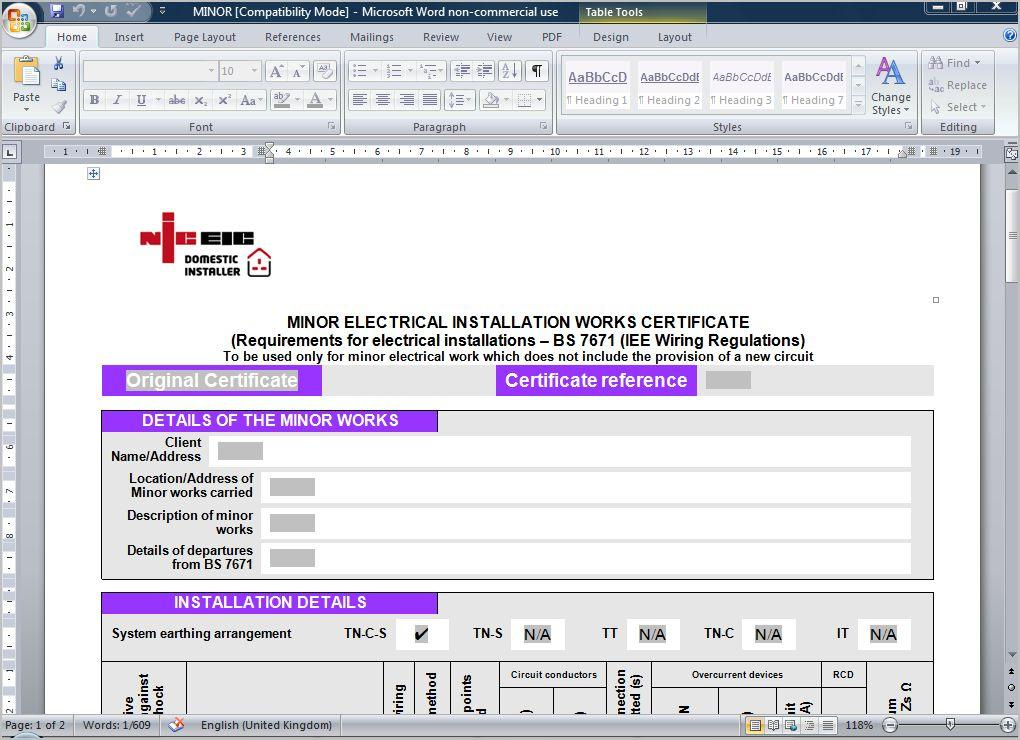1020x740 pixels.
Task: Choose the font color swatch
Action: tap(315, 100)
